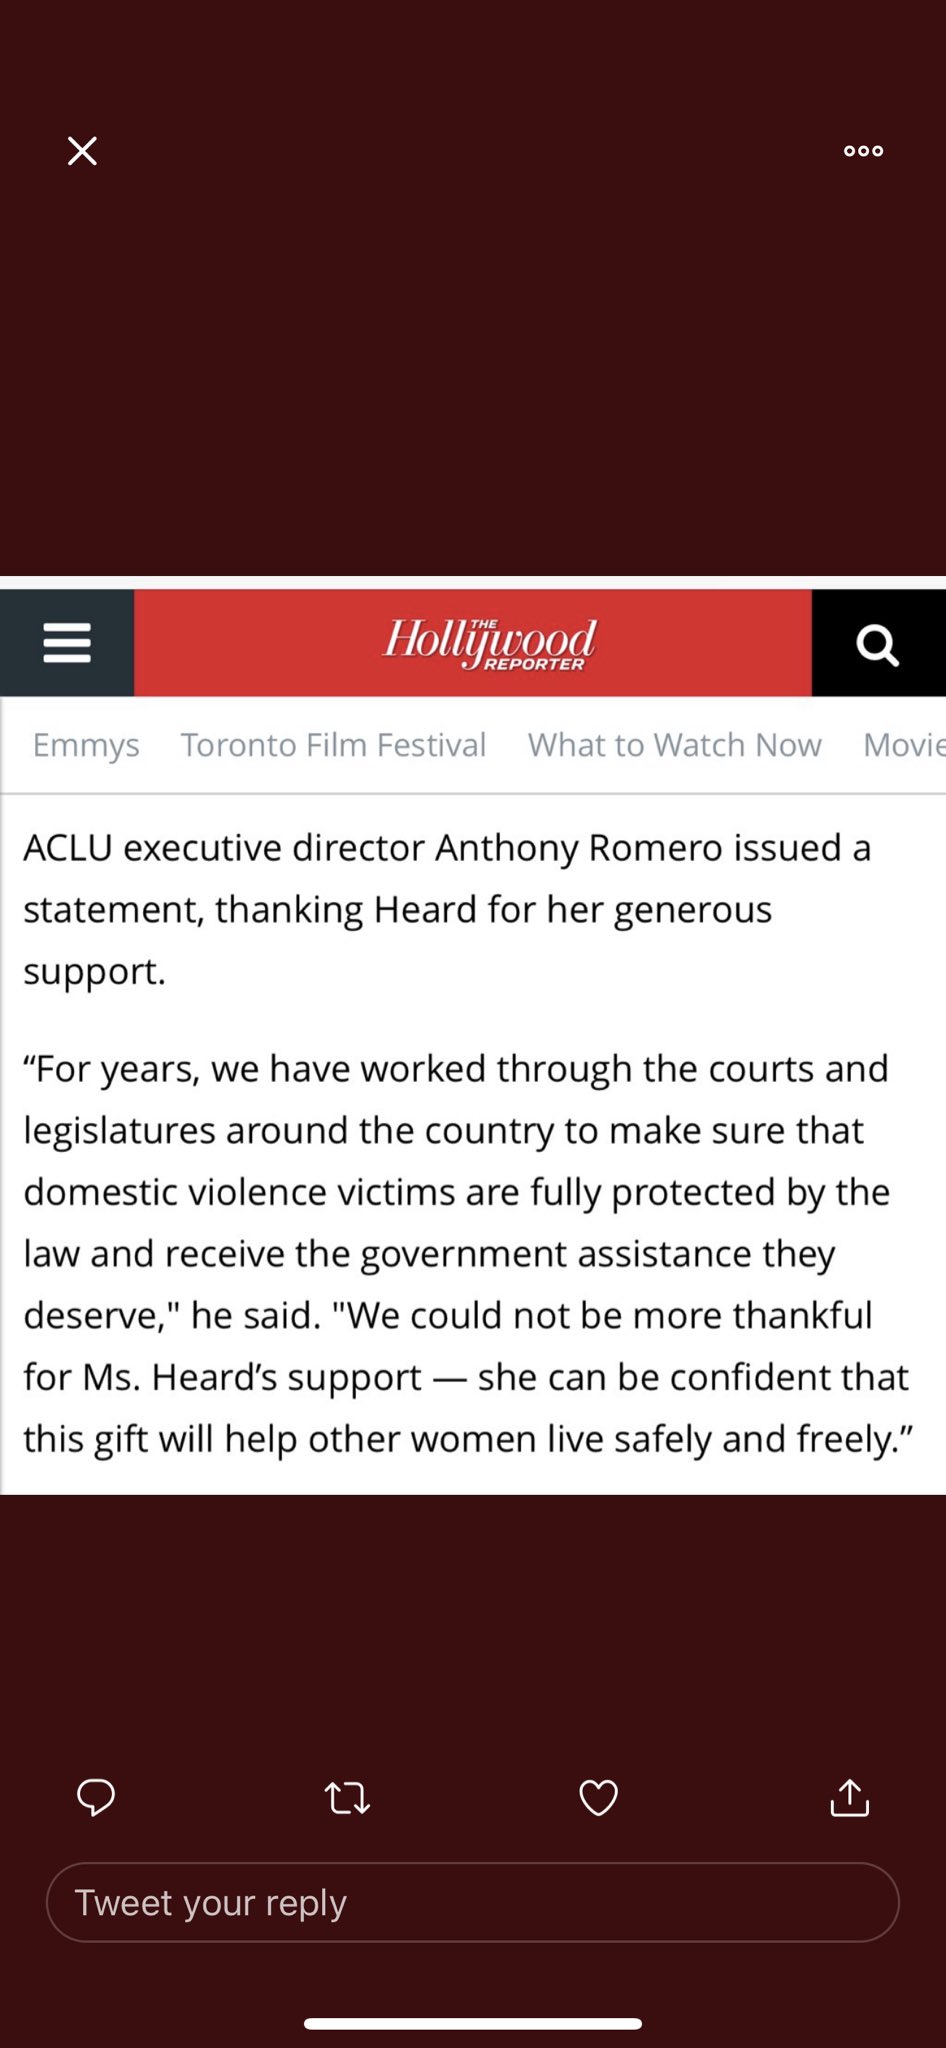Share the tweet via the upload icon

[x=850, y=1797]
